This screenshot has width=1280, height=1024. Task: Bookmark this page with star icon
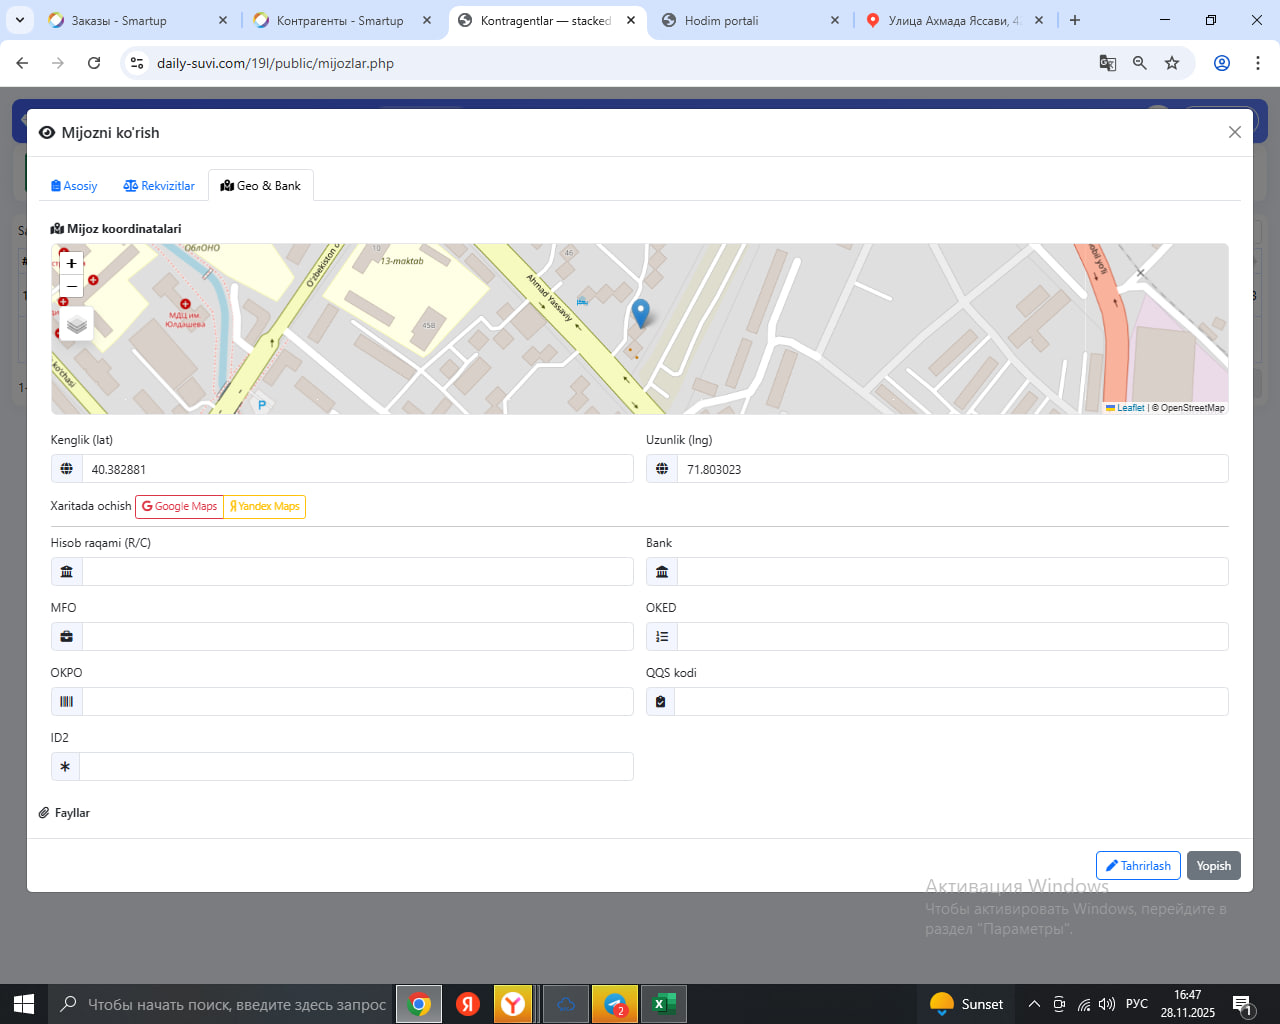coord(1172,63)
